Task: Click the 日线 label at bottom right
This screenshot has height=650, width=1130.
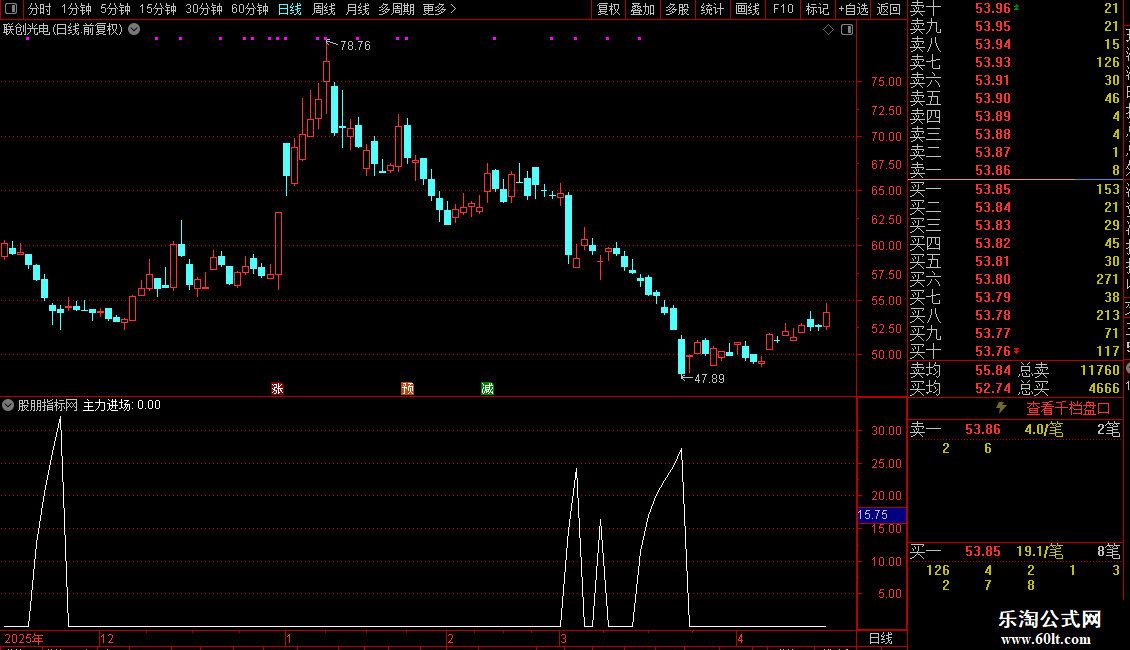Action: (x=881, y=638)
